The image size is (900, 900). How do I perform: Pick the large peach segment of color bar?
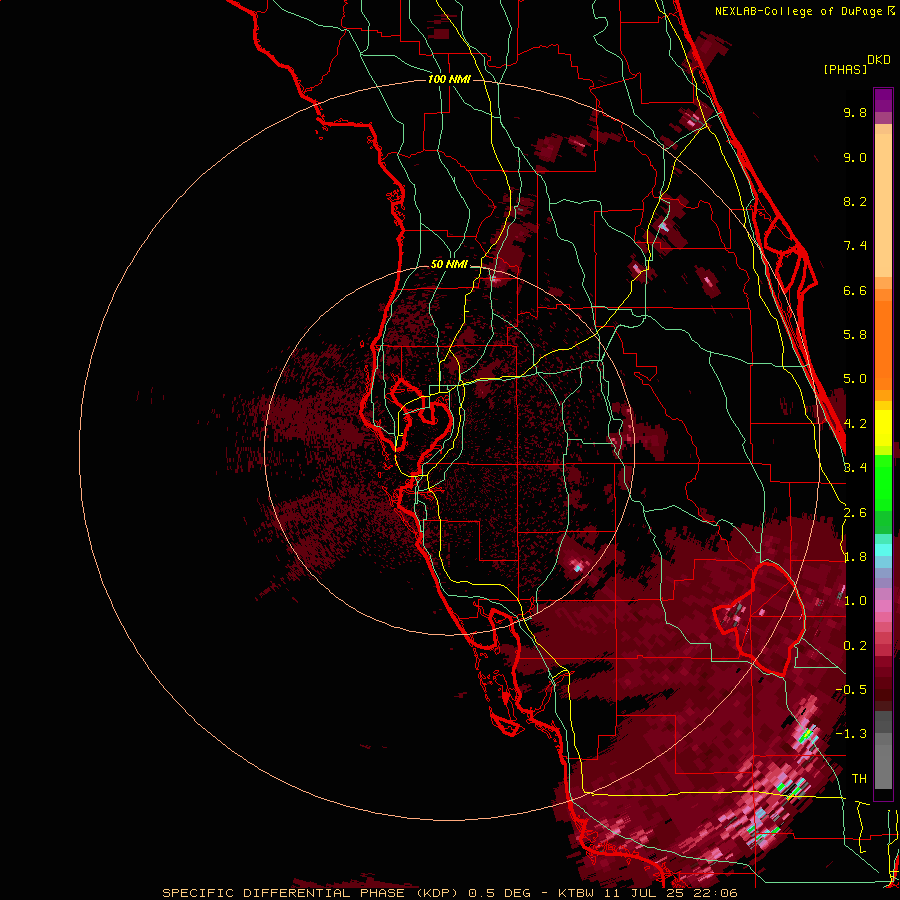(883, 206)
